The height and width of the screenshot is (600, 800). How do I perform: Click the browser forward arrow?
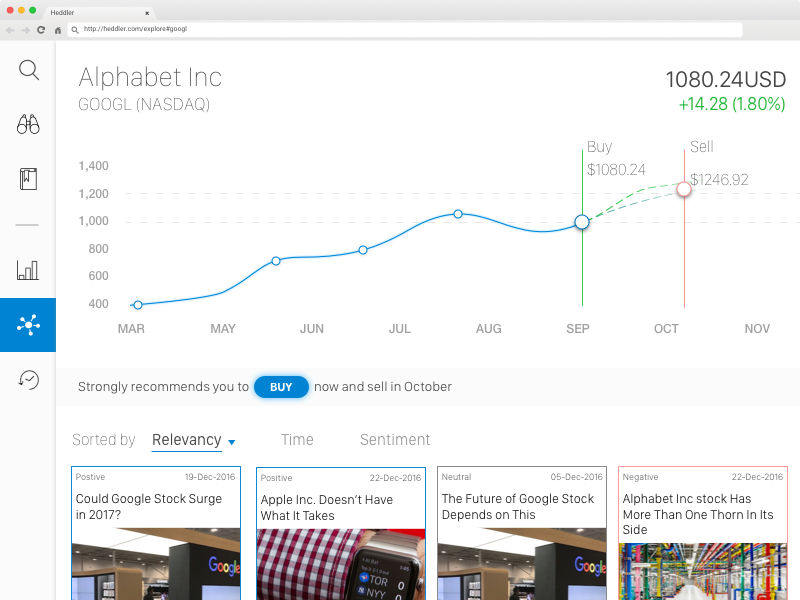coord(26,30)
